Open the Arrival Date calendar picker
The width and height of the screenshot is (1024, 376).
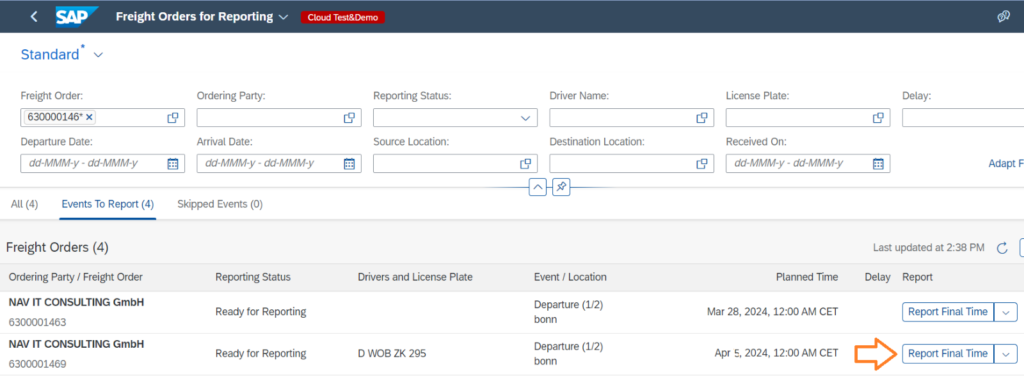pos(349,163)
